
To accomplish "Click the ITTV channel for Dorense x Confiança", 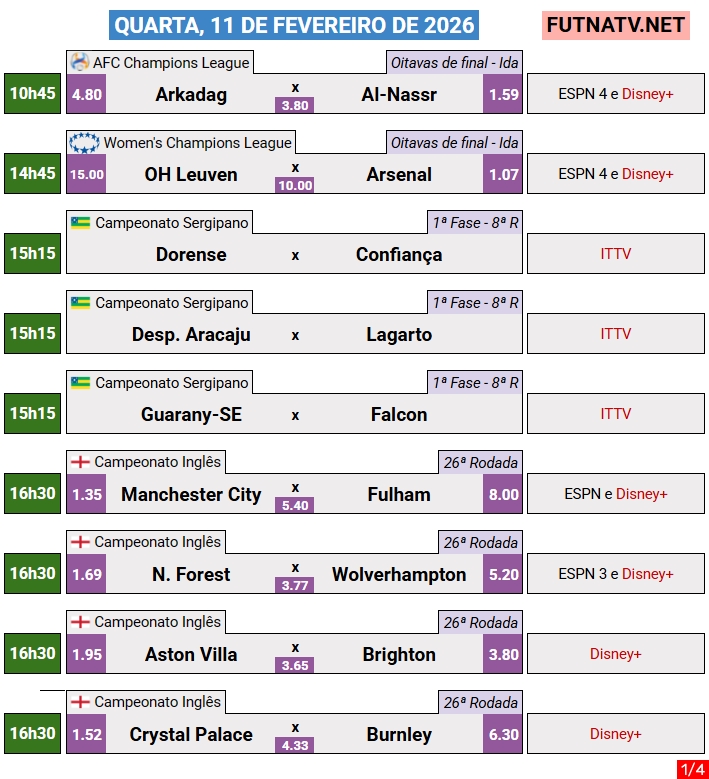I will 616,254.
